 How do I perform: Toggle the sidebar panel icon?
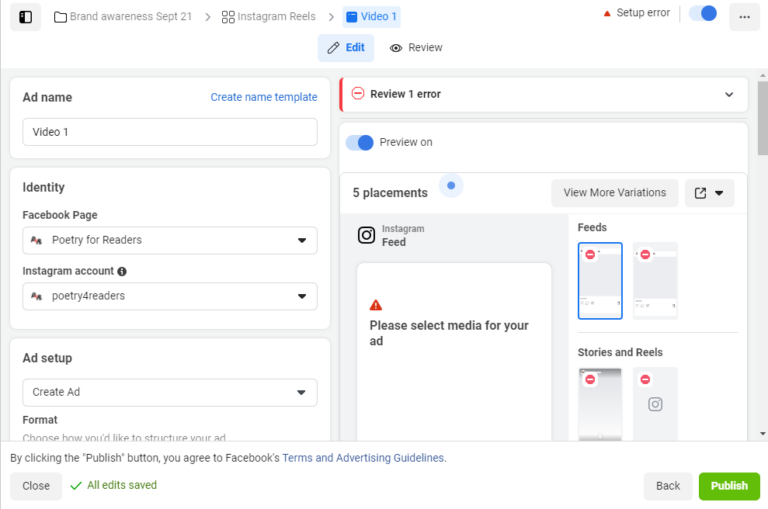click(x=25, y=16)
